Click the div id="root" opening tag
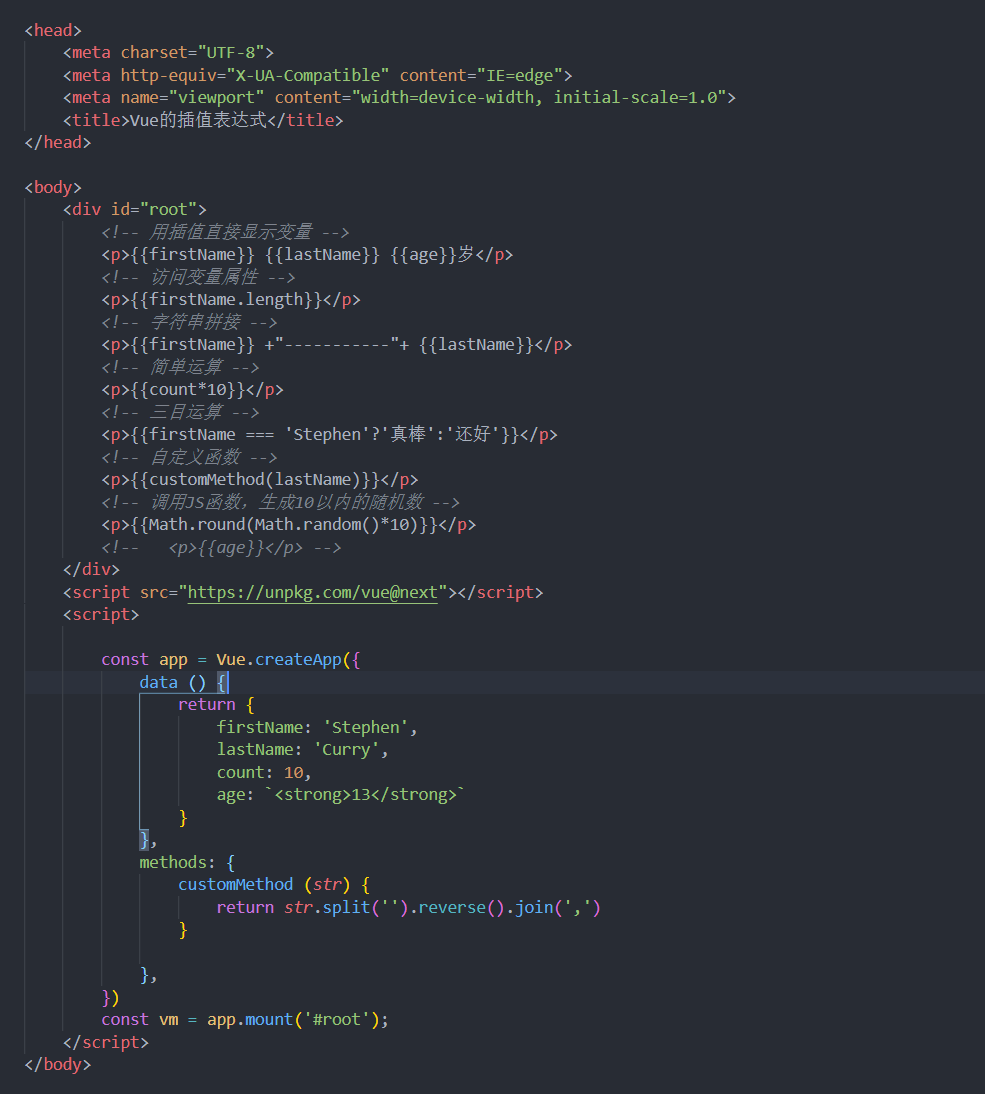This screenshot has width=985, height=1094. coord(135,209)
